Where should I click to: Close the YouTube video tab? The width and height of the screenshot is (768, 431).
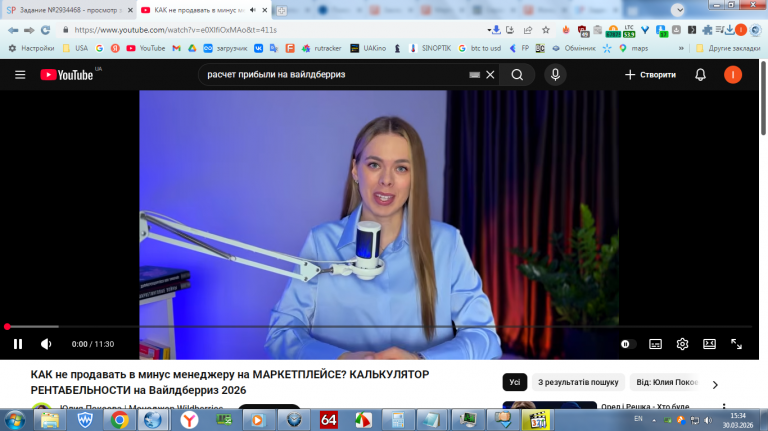point(265,10)
